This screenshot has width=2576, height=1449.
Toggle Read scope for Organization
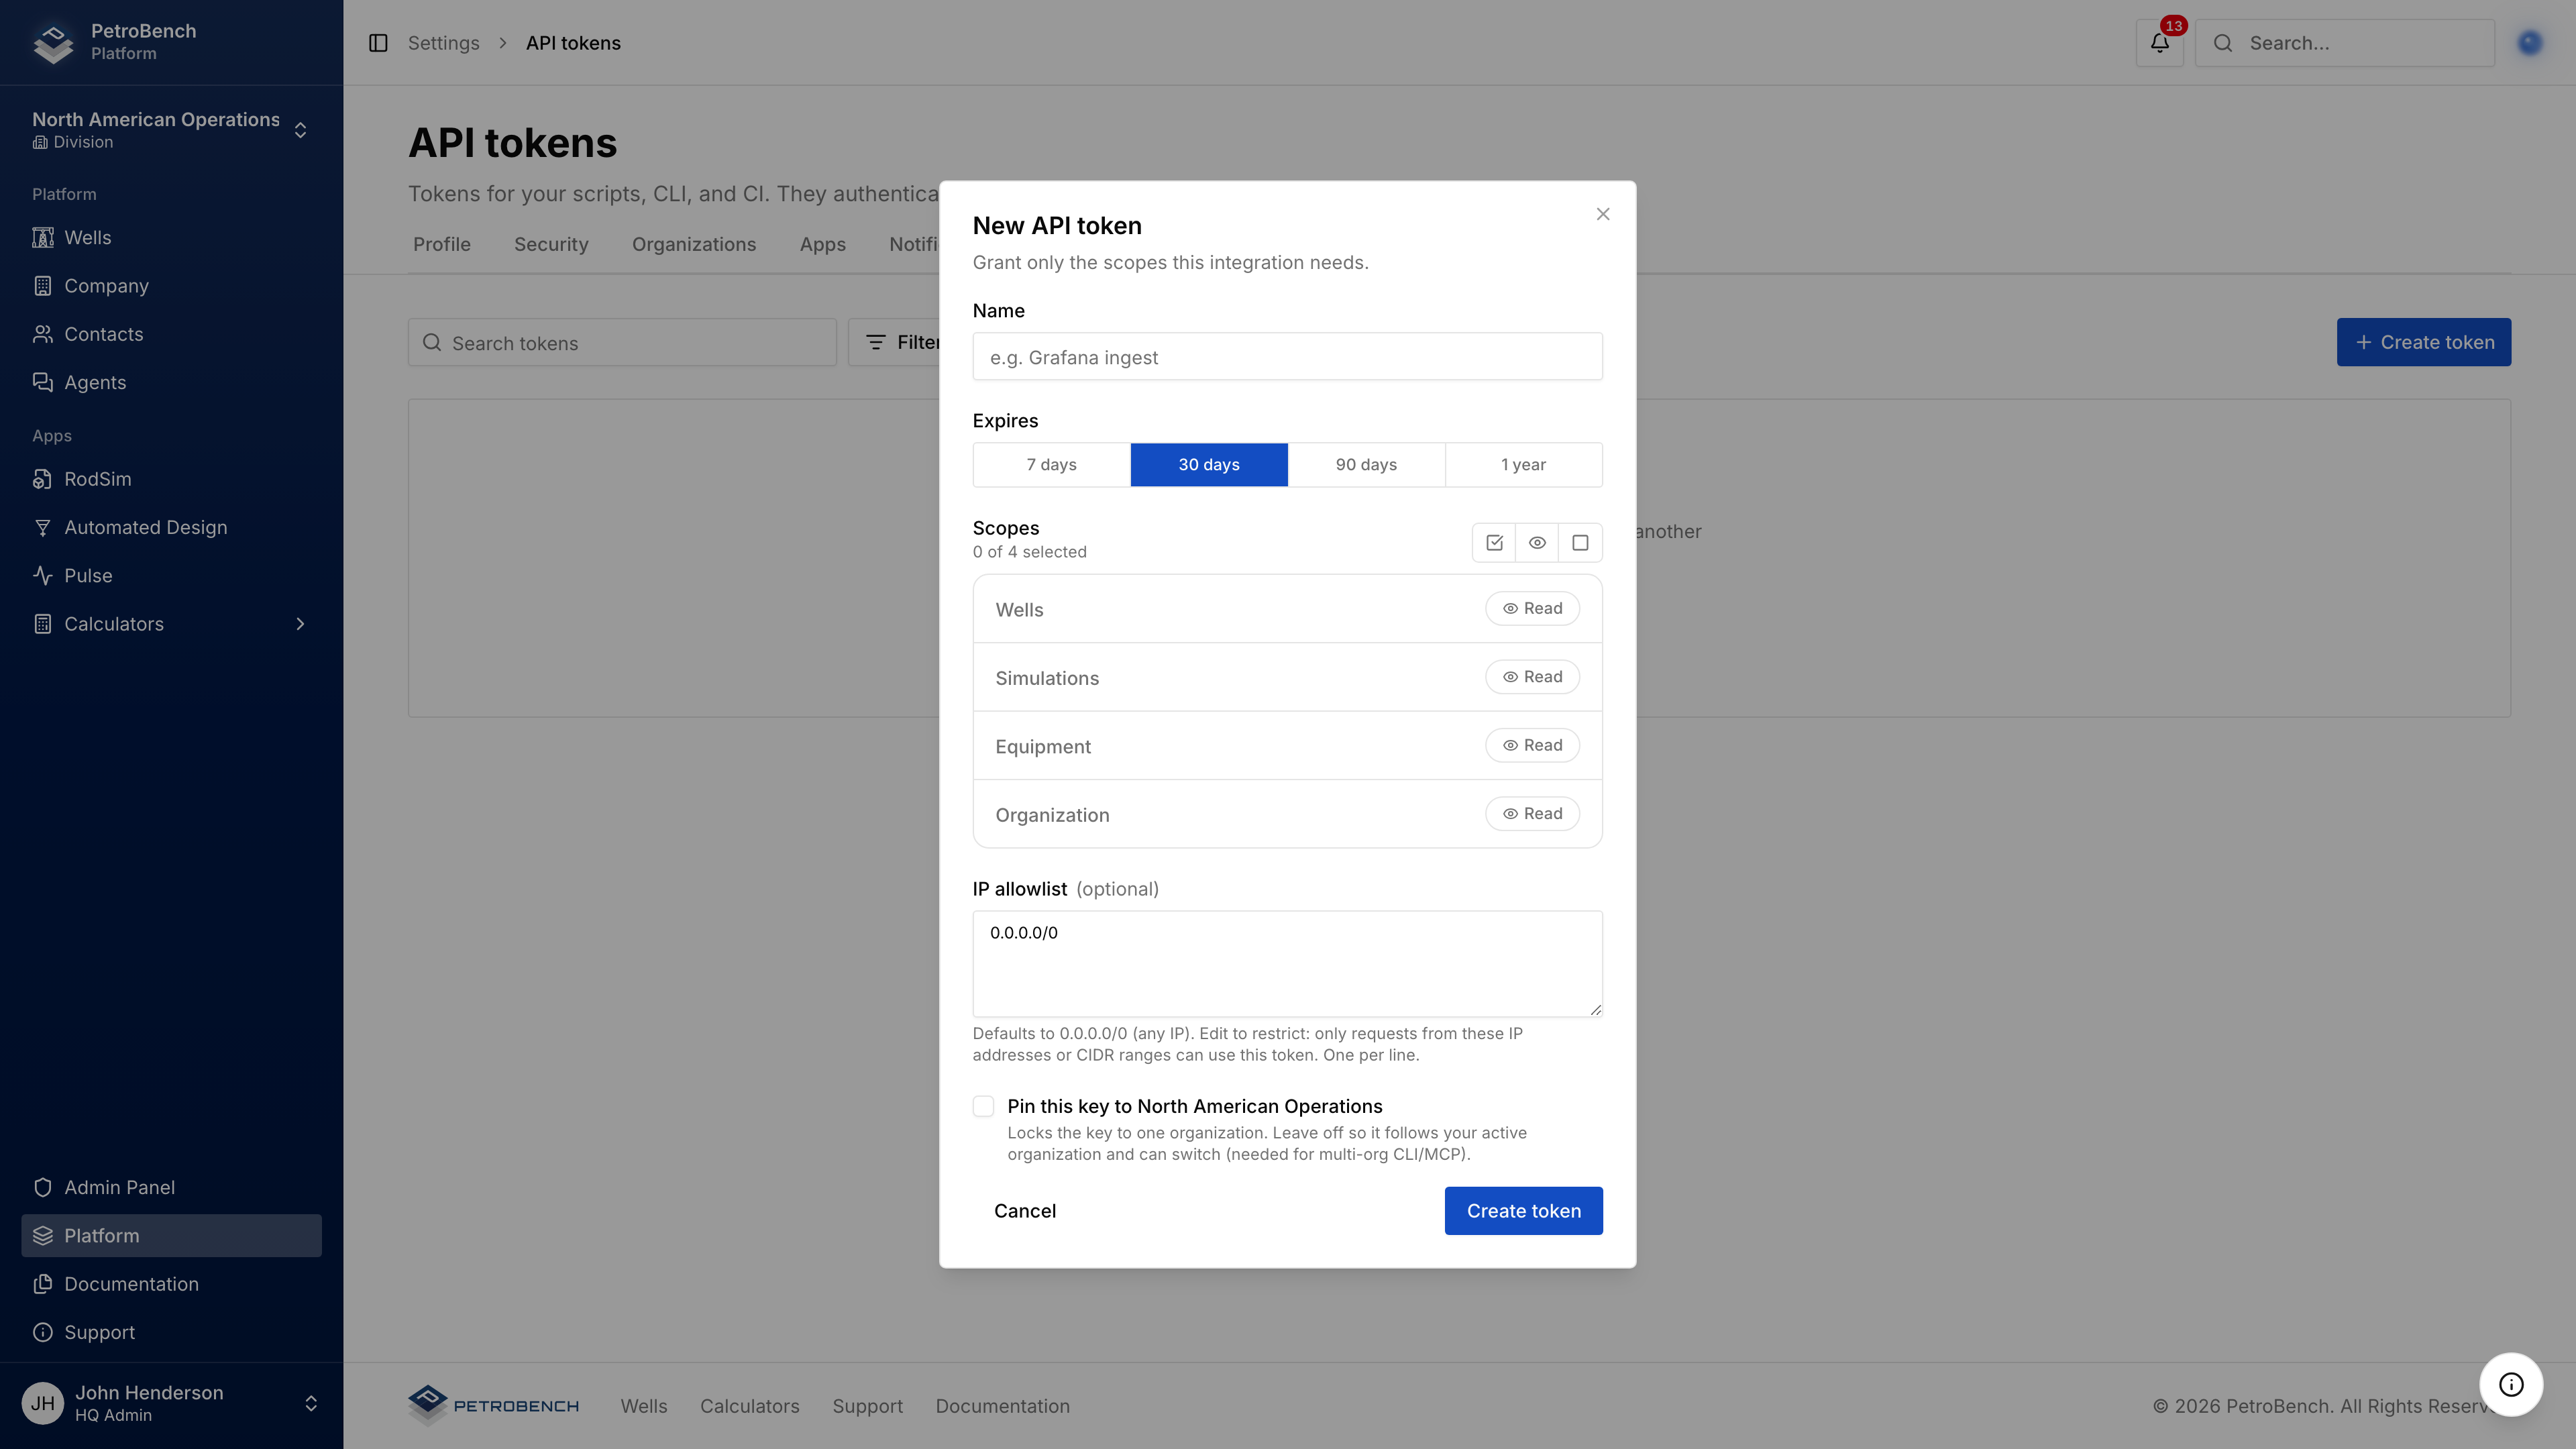[x=1532, y=814]
